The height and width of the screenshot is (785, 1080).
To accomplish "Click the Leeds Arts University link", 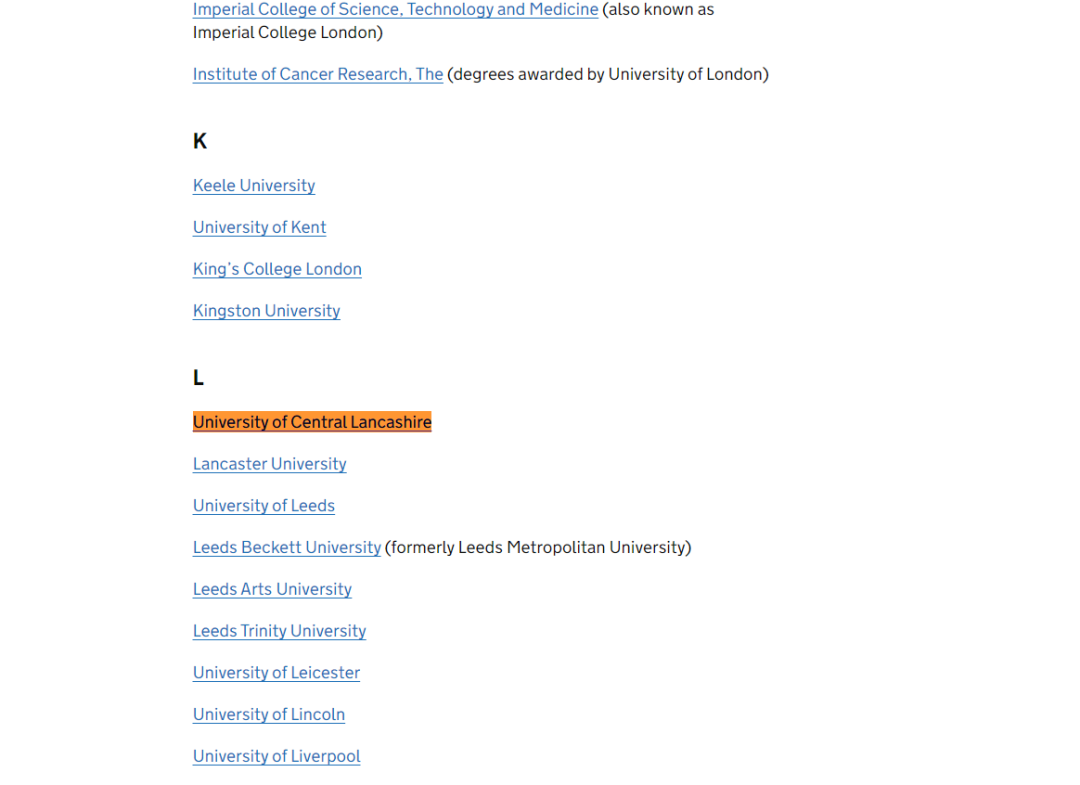I will 272,590.
